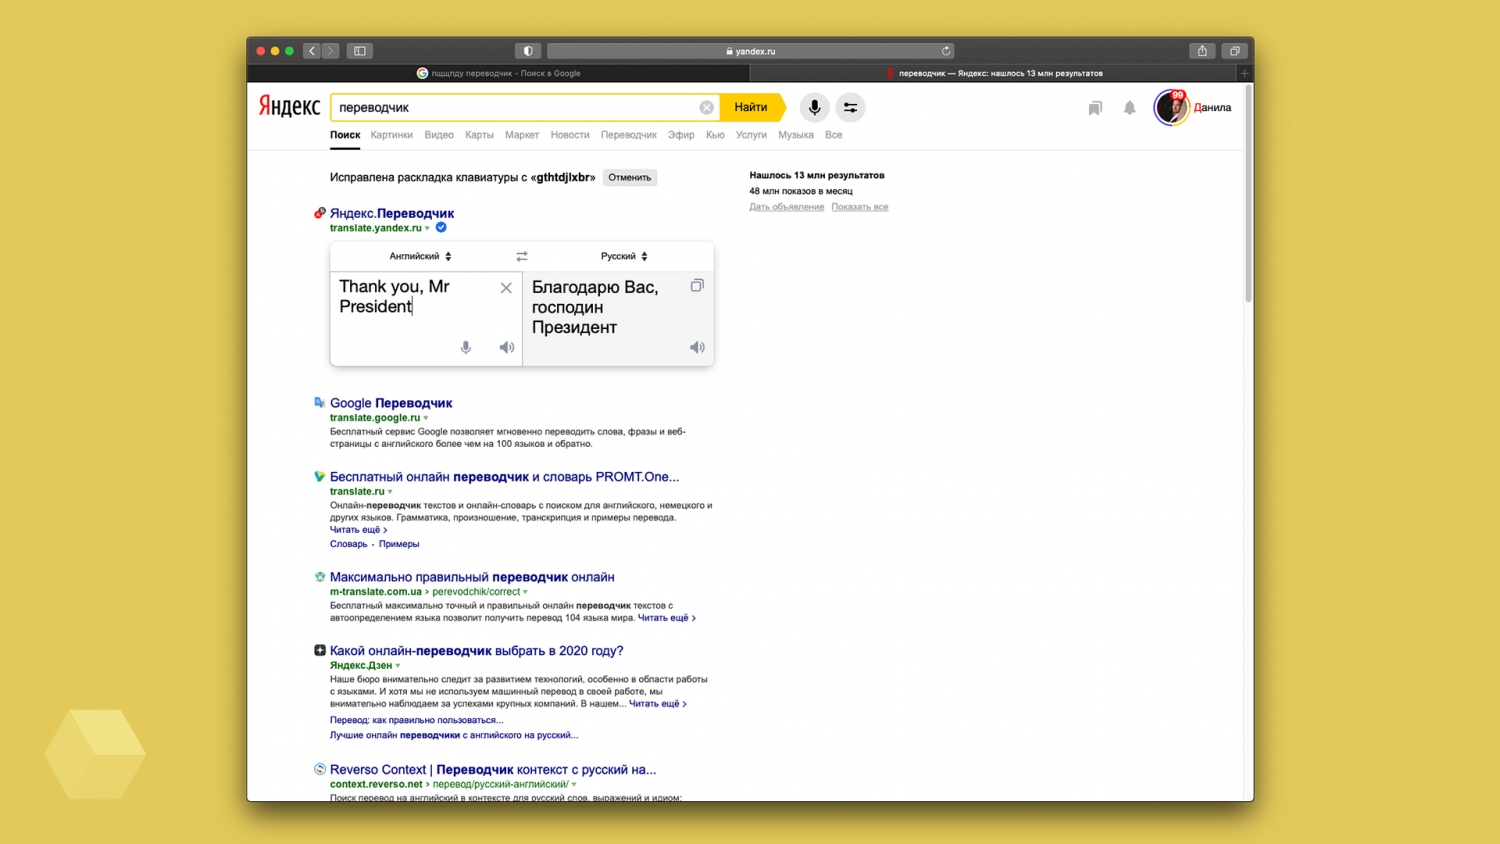Start voice search with microphone icon
The height and width of the screenshot is (844, 1500).
click(814, 107)
